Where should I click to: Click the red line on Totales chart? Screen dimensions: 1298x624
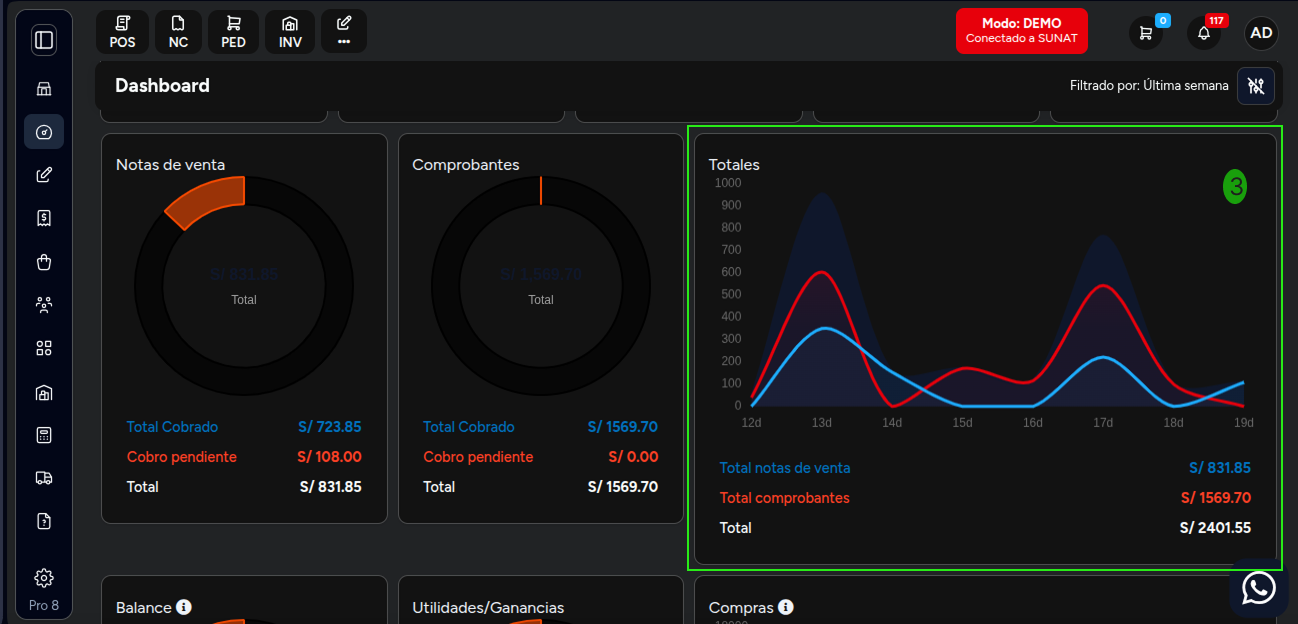(x=821, y=272)
